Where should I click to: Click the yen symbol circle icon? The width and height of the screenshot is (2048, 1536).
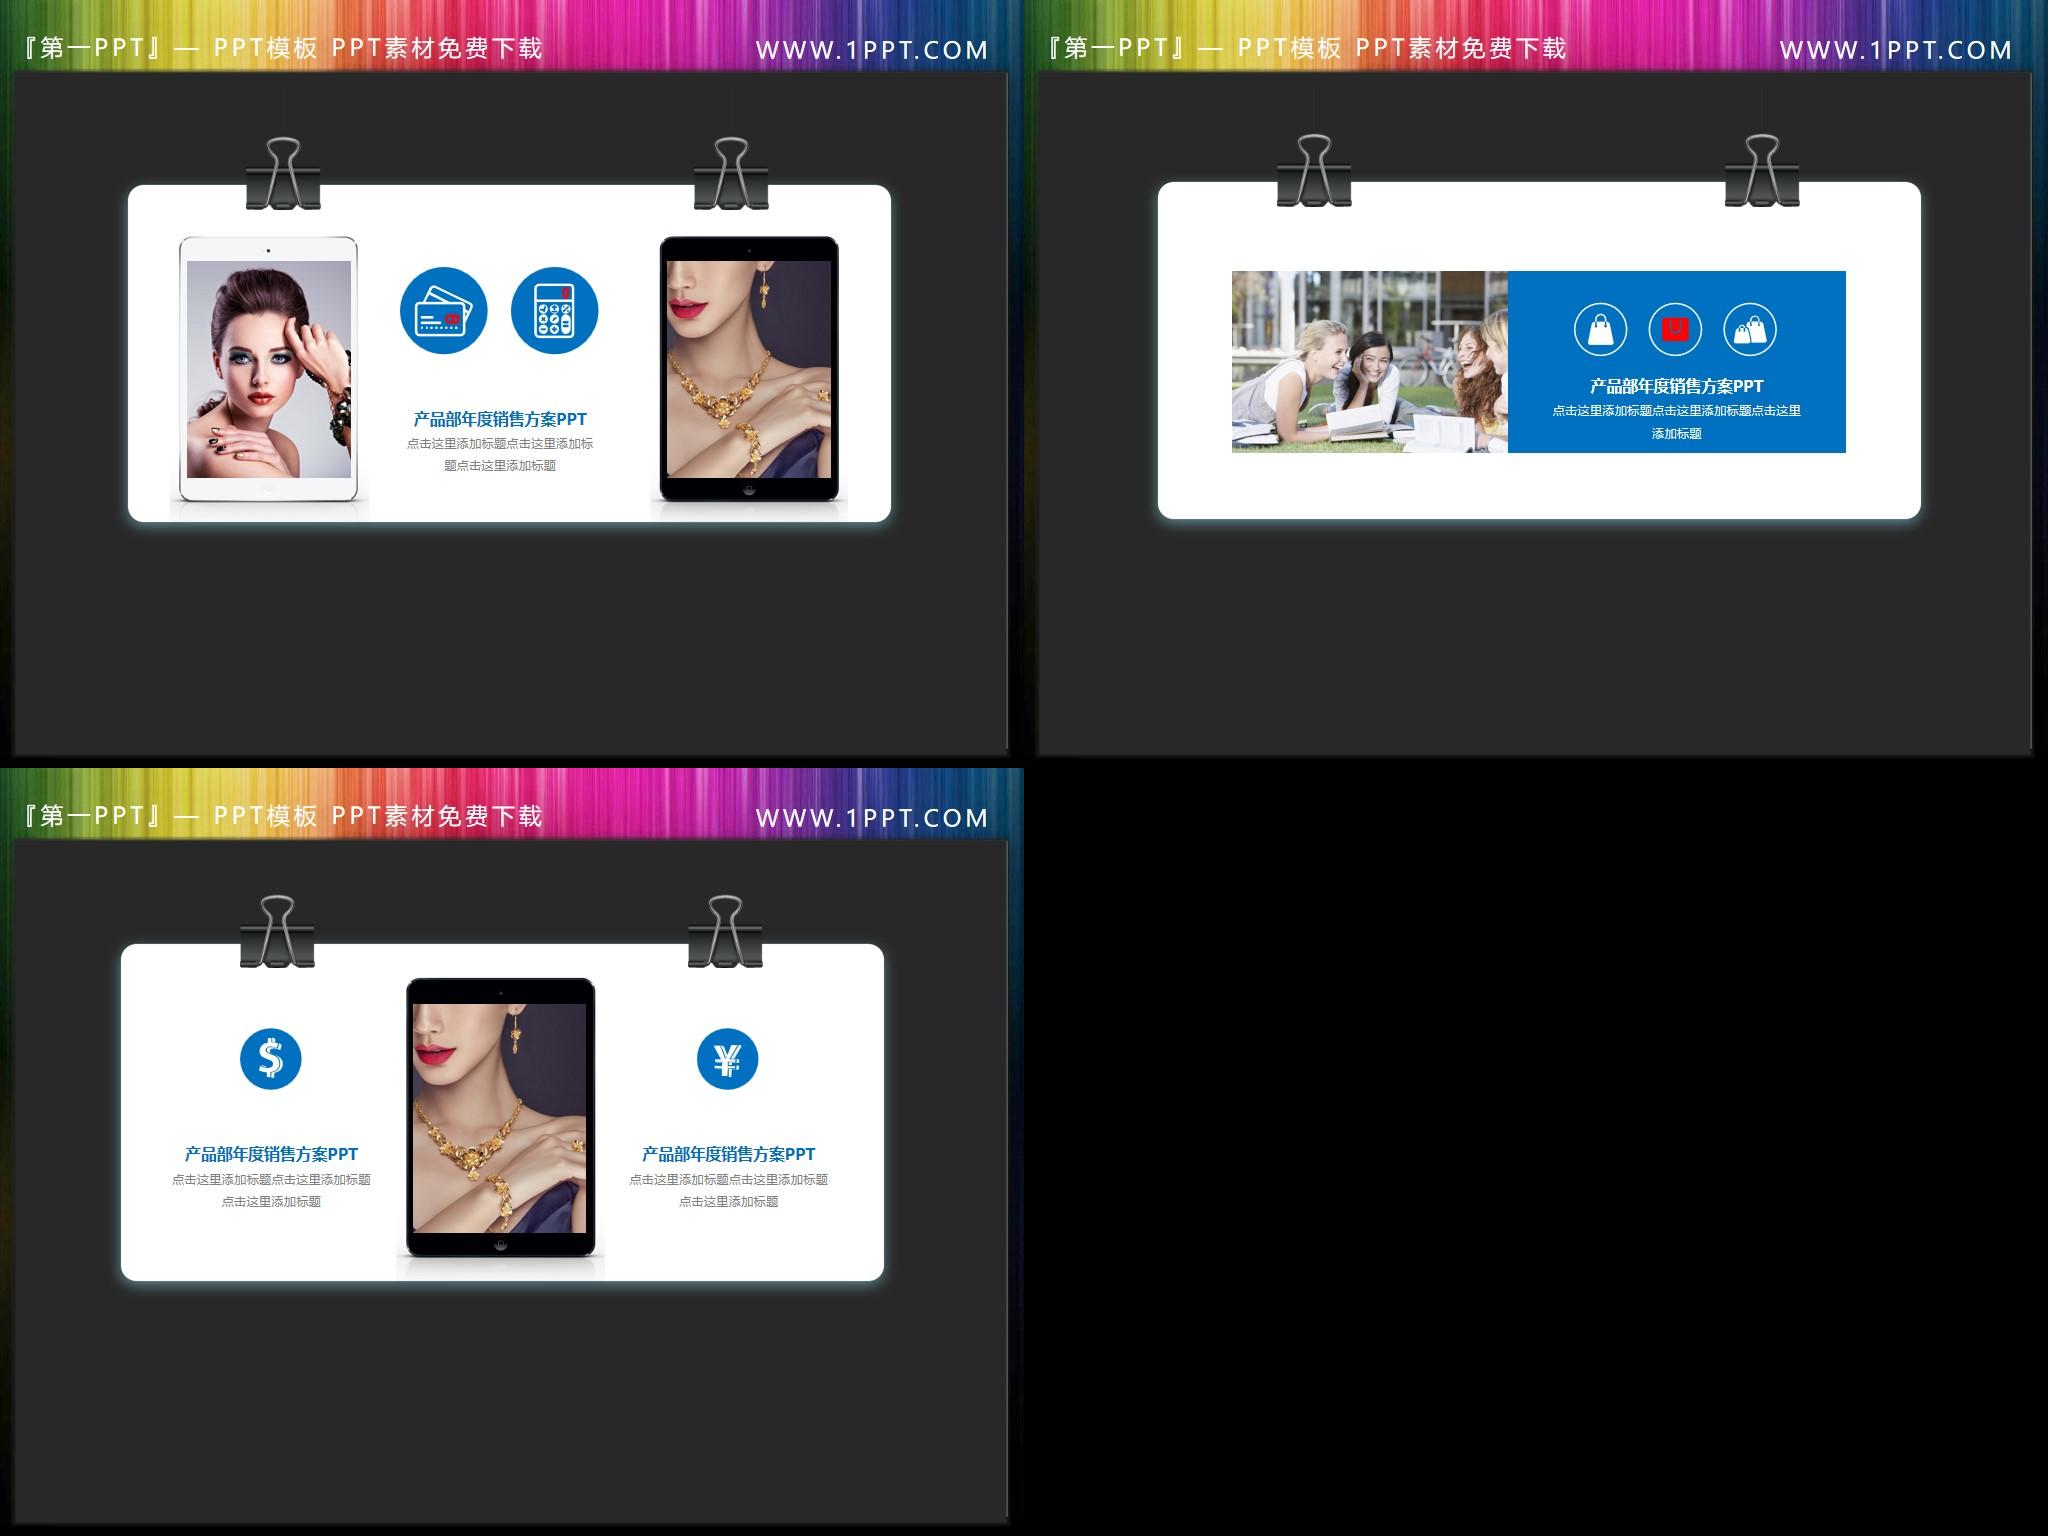click(727, 1059)
